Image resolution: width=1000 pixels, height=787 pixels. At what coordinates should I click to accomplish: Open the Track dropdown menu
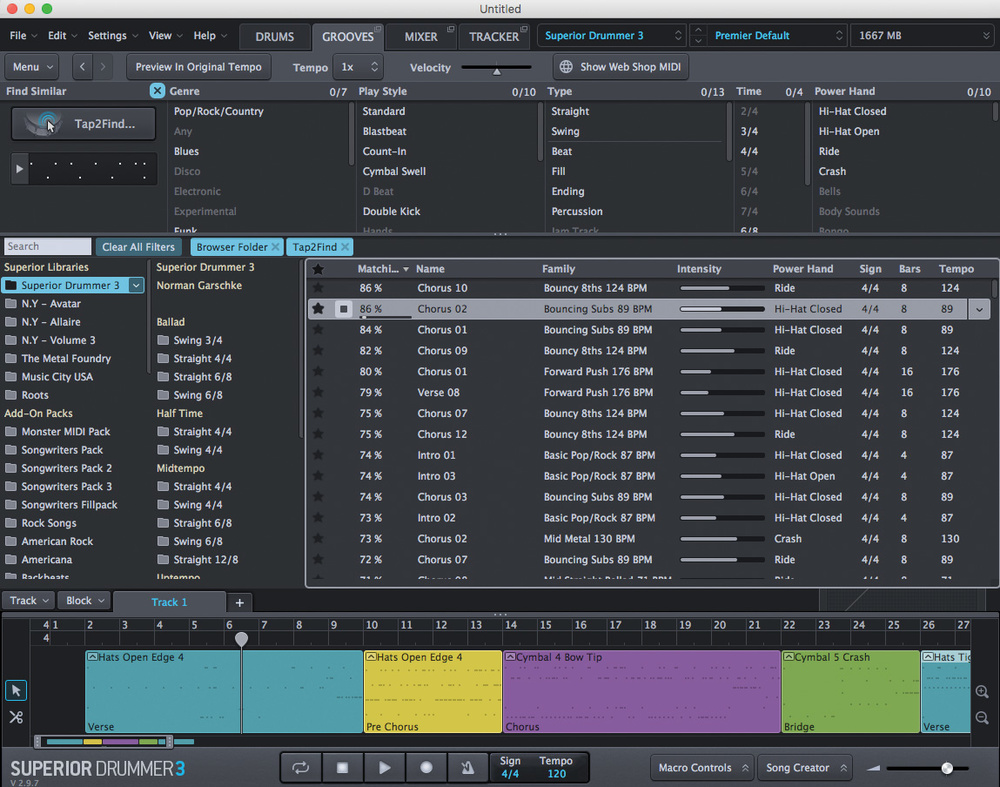coord(29,601)
